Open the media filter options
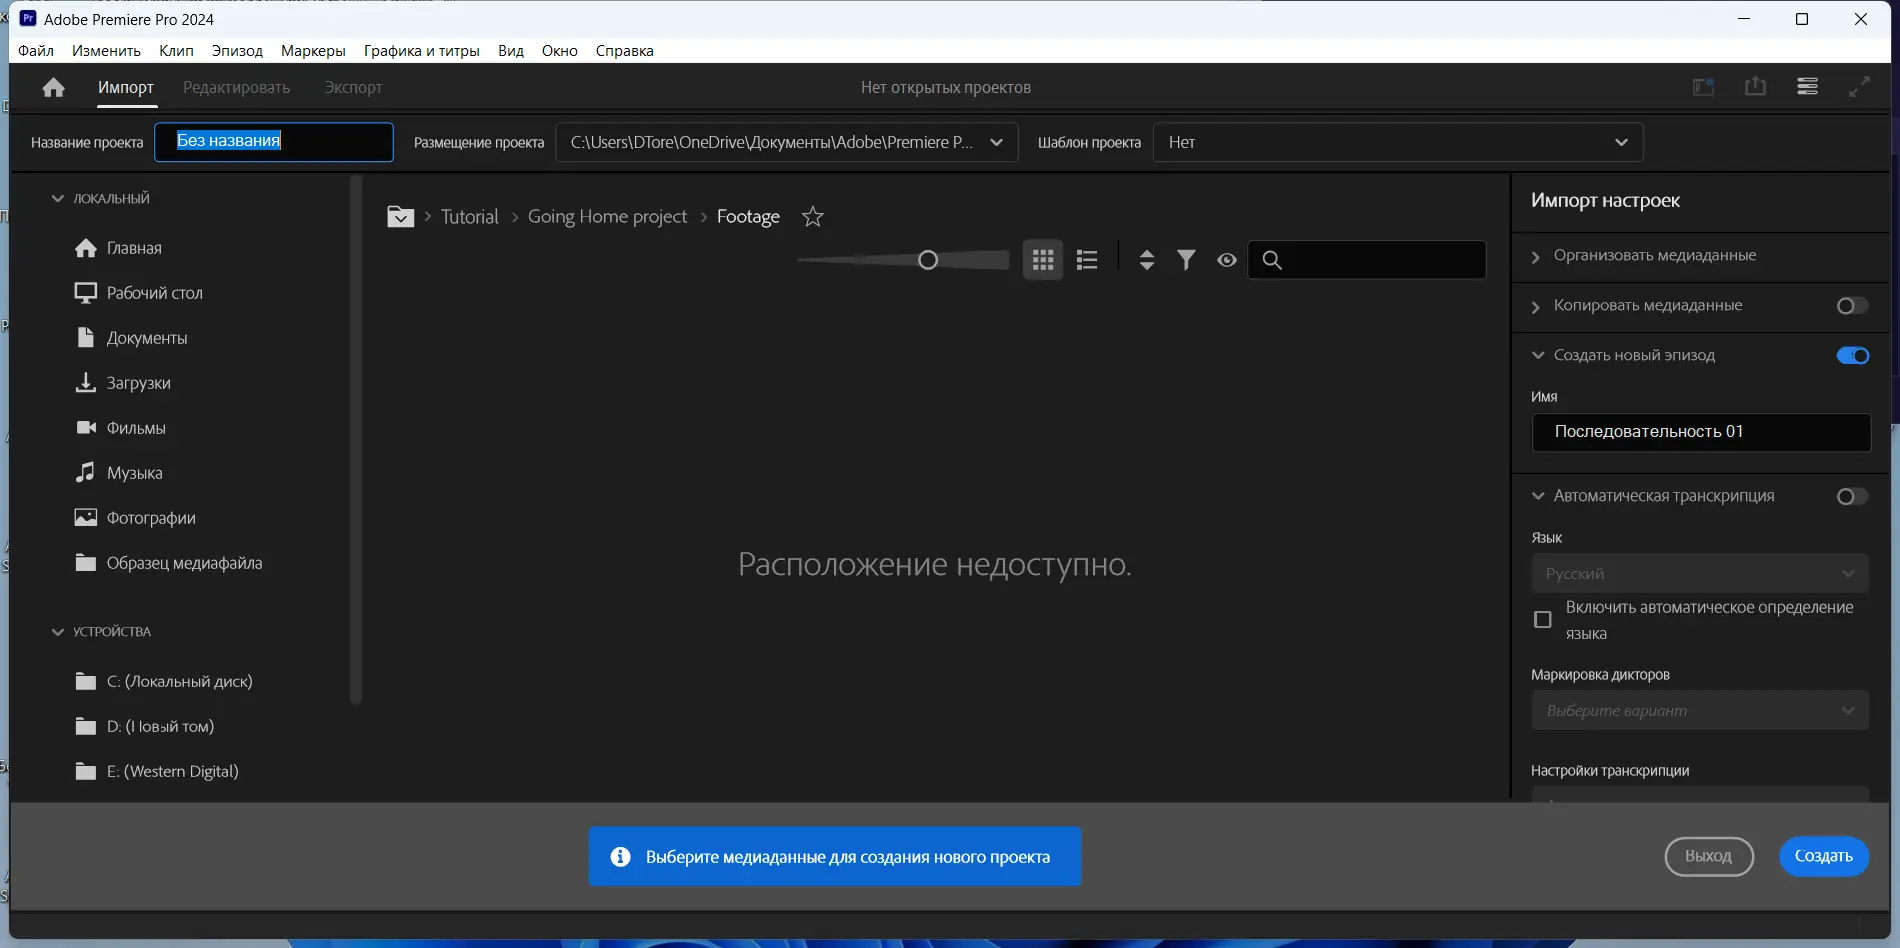1900x948 pixels. (1186, 260)
